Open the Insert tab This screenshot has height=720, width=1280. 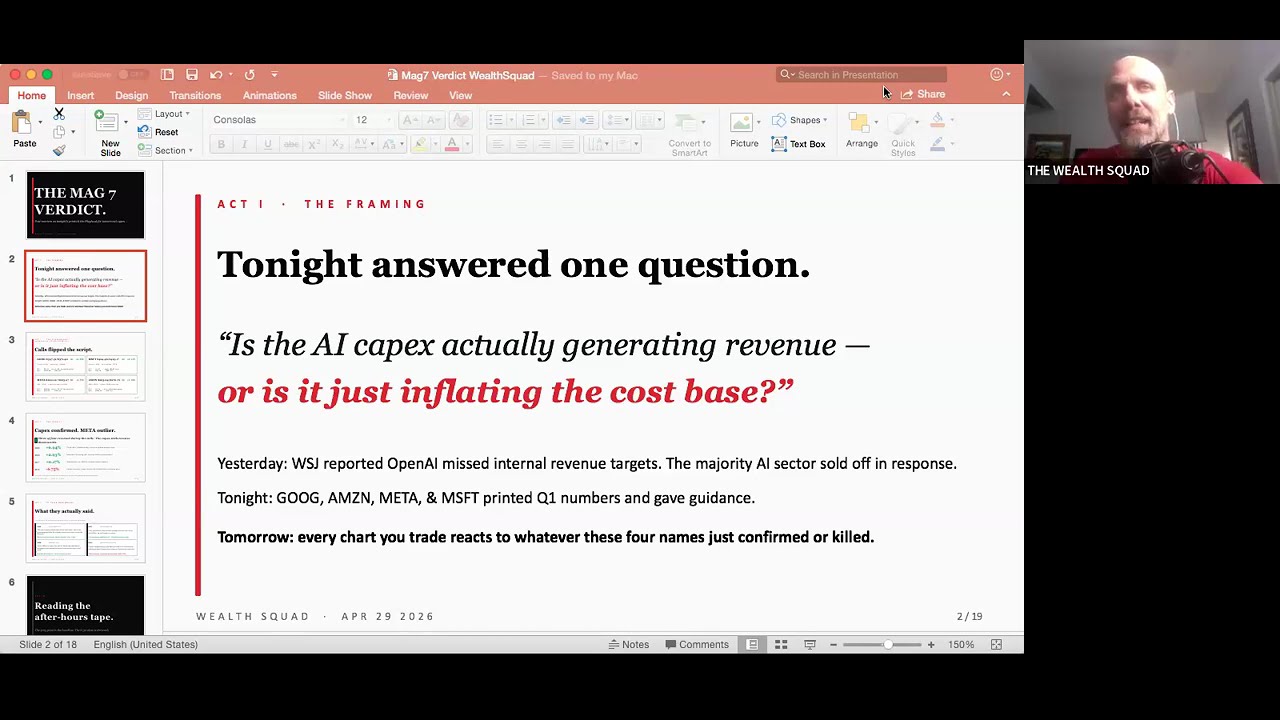tap(80, 96)
